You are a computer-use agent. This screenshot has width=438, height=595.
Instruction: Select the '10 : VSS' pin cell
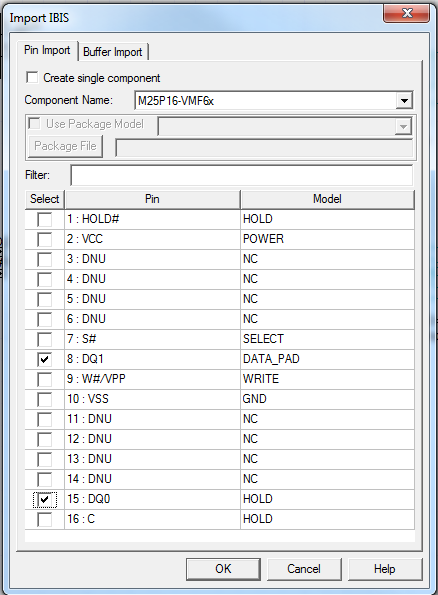click(x=152, y=399)
